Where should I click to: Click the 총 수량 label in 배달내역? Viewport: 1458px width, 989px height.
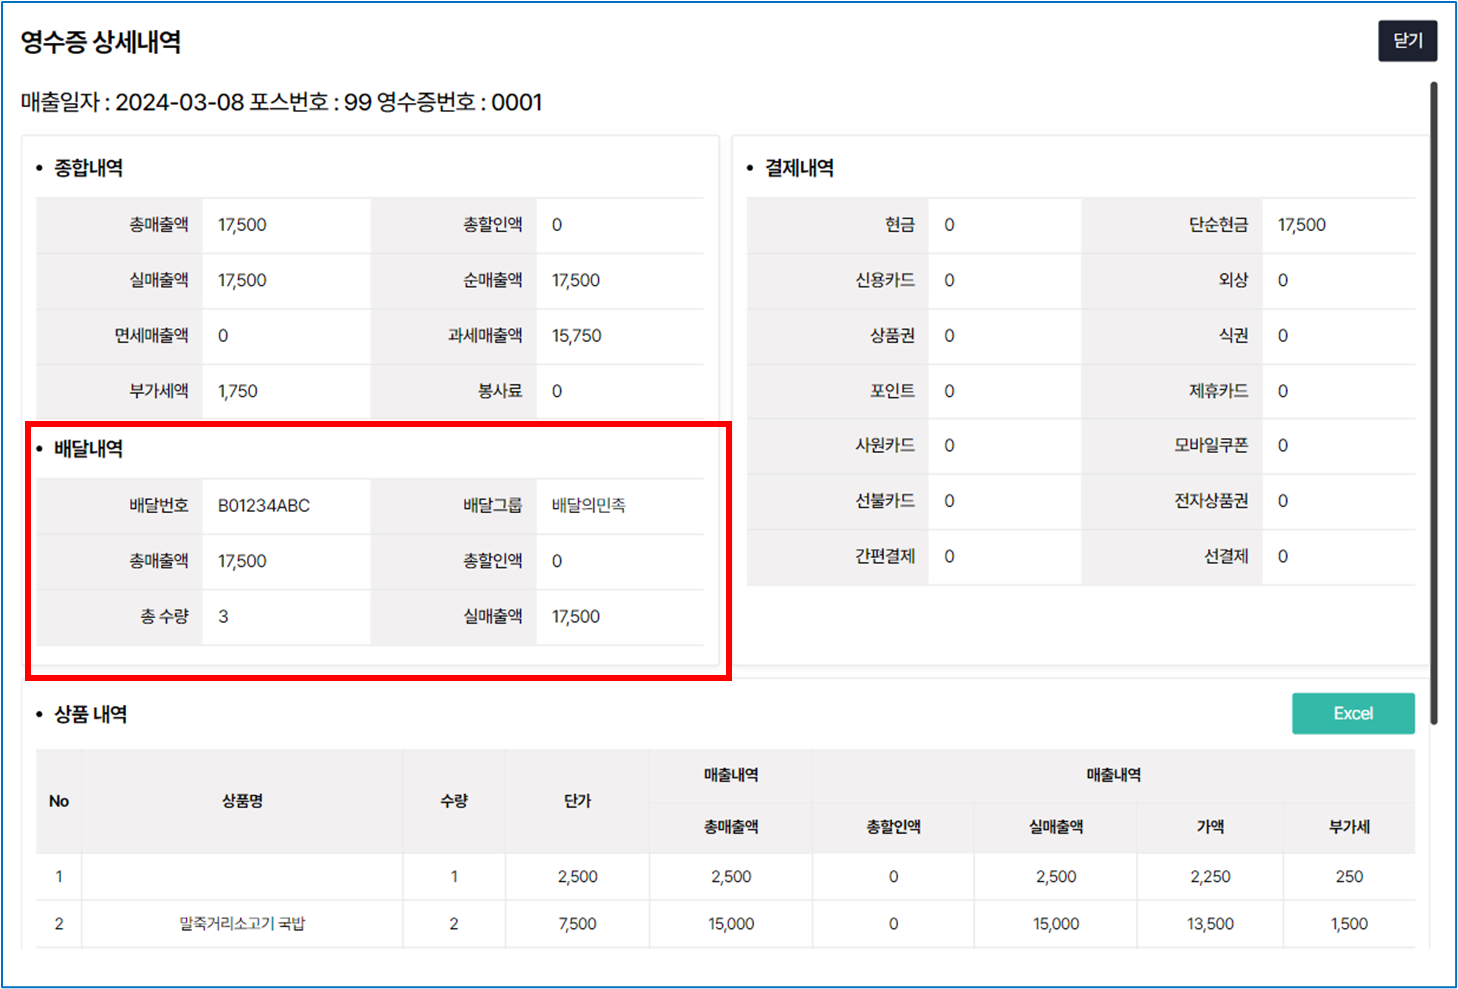164,616
